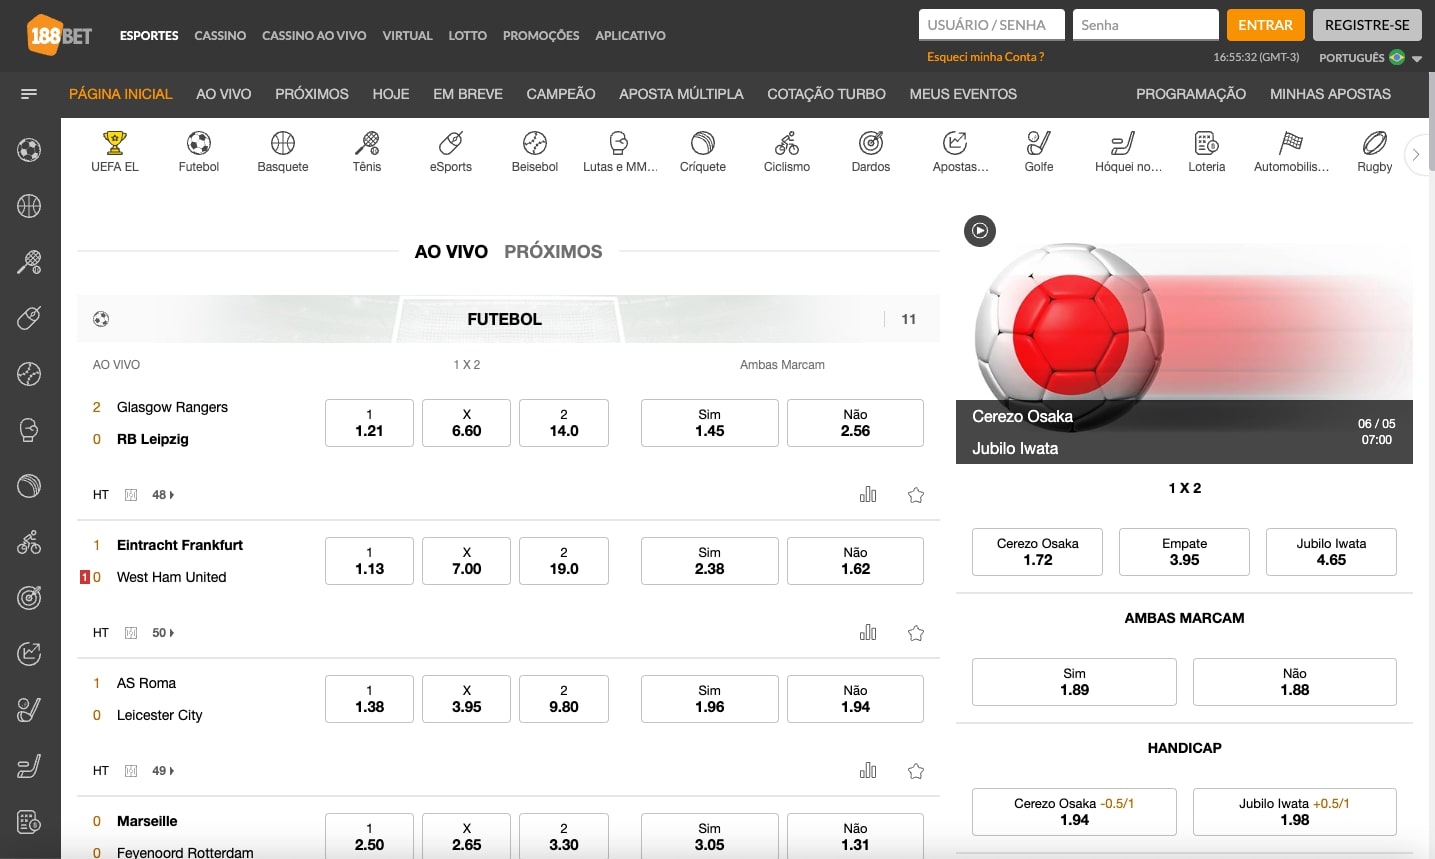This screenshot has width=1435, height=859.
Task: Select Beisebol in the sports carousel
Action: coord(535,152)
